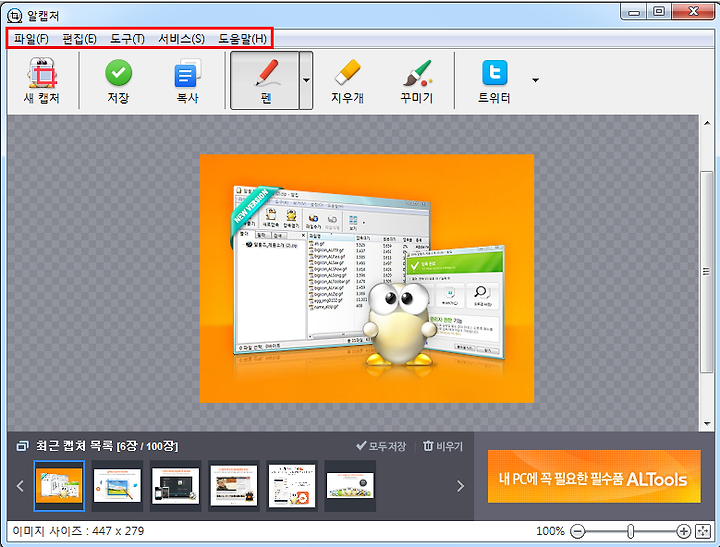Viewport: 720px width, 547px height.
Task: Click the 최근 캡처 목록 panel icon
Action: pos(22,446)
